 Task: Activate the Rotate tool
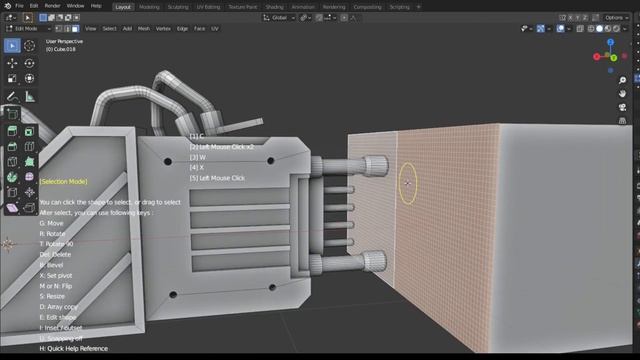29,63
